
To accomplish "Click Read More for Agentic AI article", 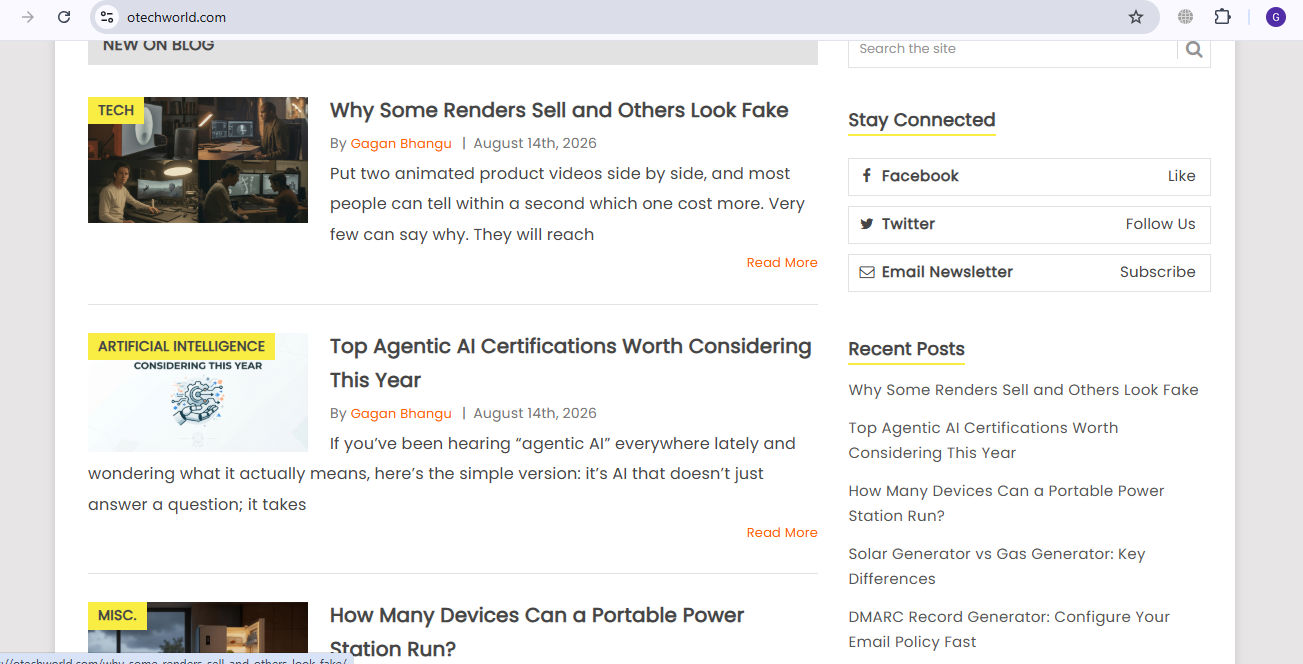I will tap(782, 532).
